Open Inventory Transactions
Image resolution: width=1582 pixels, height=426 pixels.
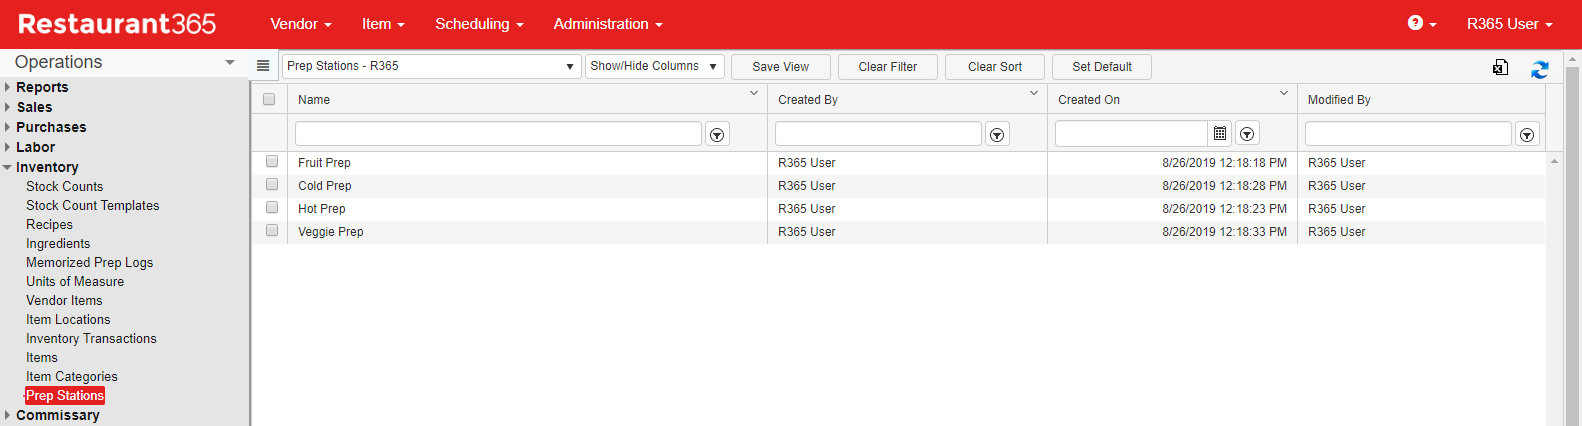click(91, 338)
